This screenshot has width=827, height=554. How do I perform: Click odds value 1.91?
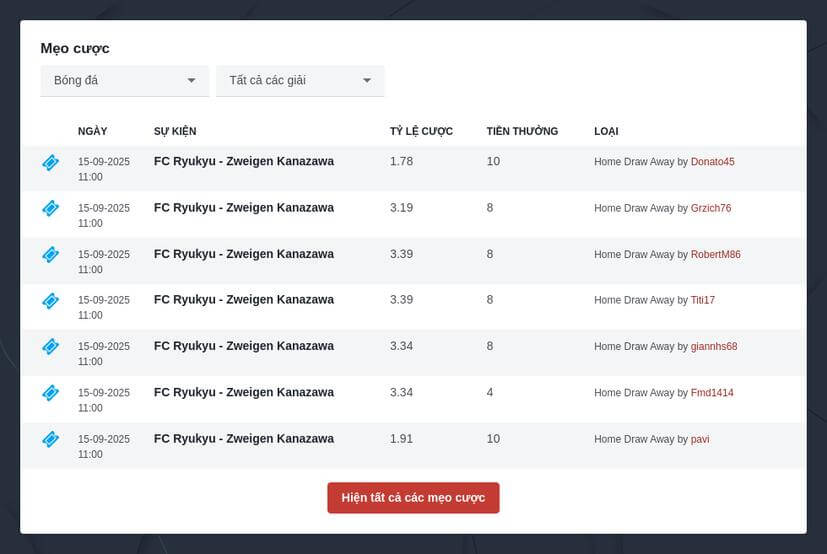(401, 439)
